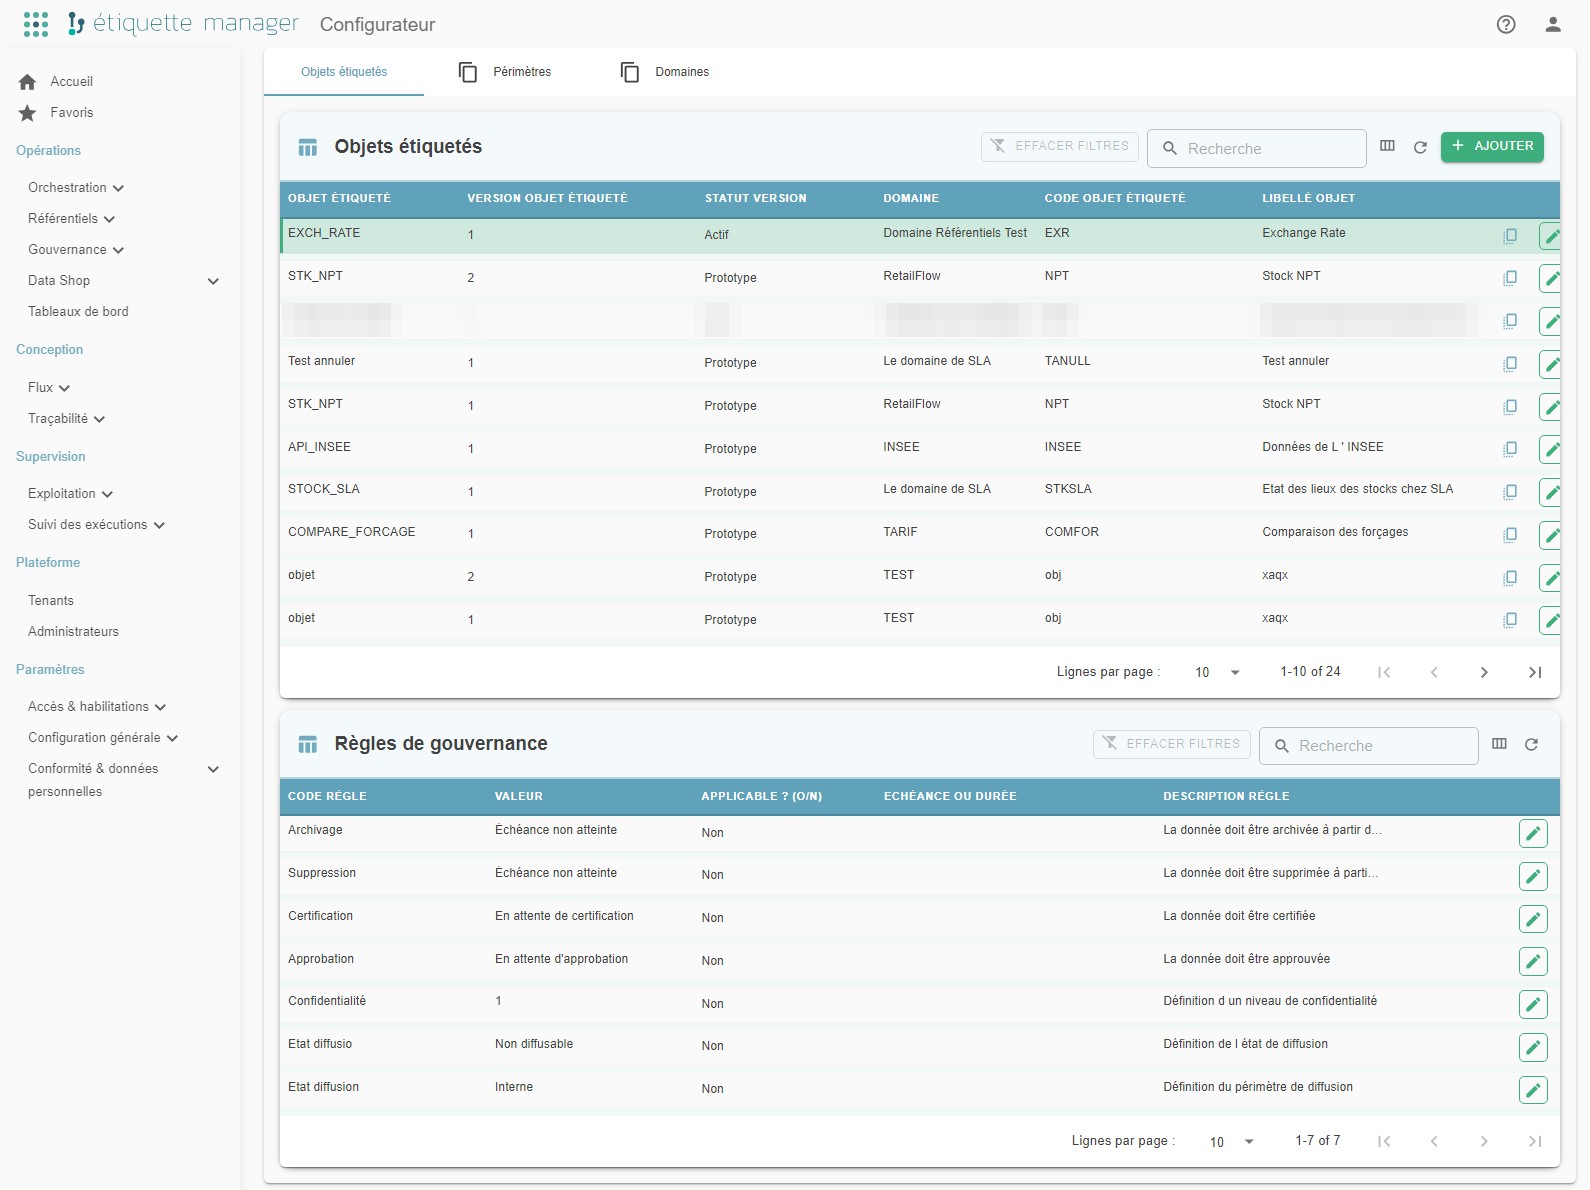
Task: Edit the Approbation rule
Action: click(x=1533, y=961)
